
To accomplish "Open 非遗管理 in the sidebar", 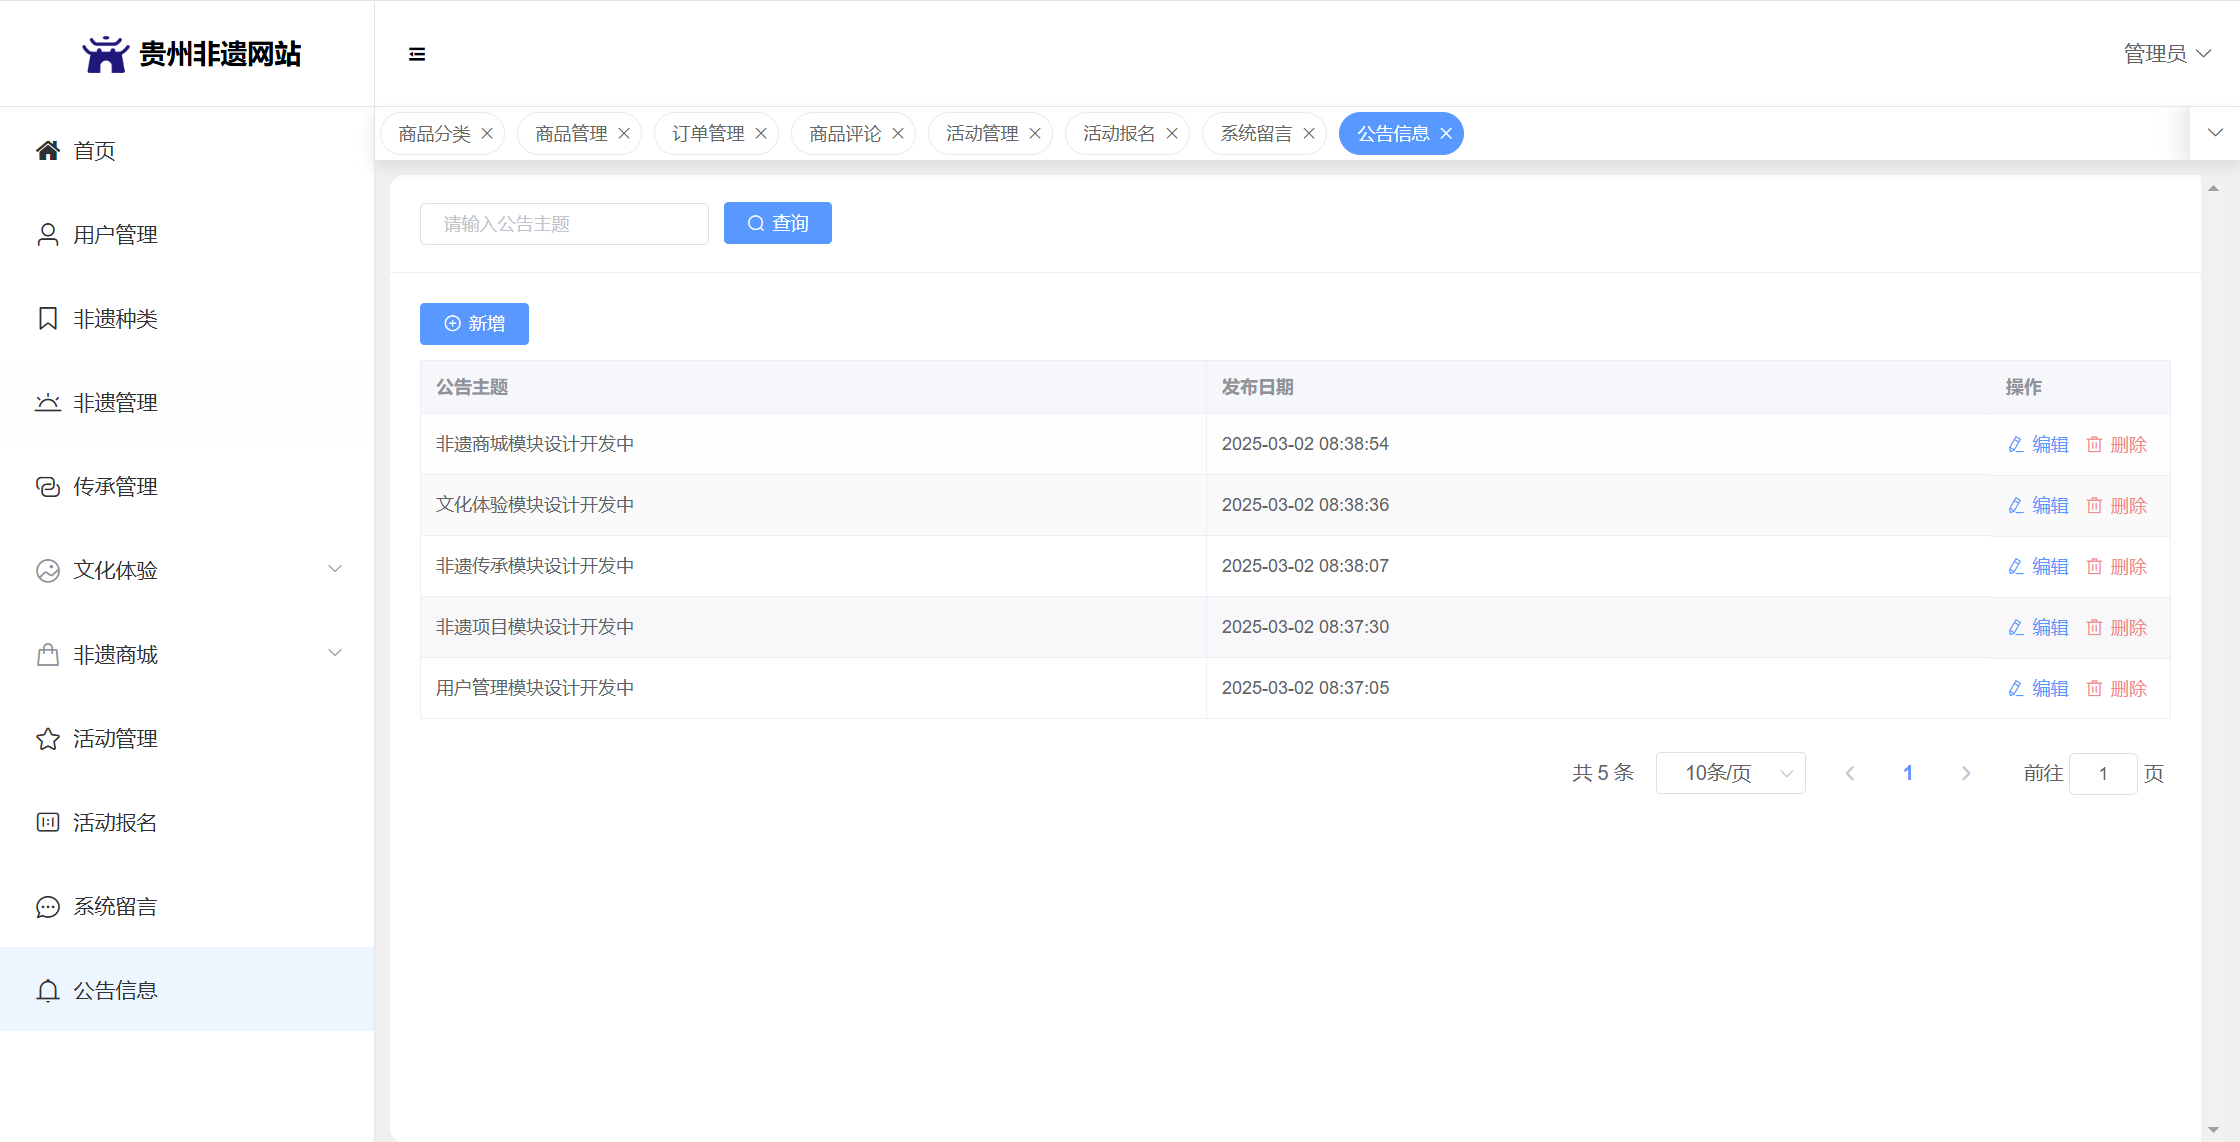I will pyautogui.click(x=115, y=403).
